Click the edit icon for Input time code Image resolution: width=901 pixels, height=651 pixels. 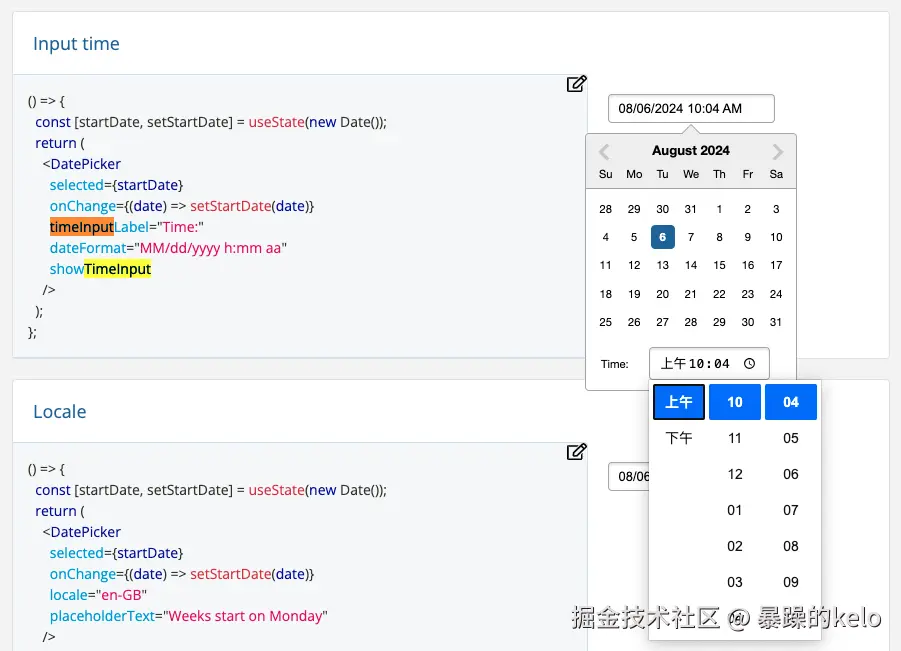pos(576,84)
